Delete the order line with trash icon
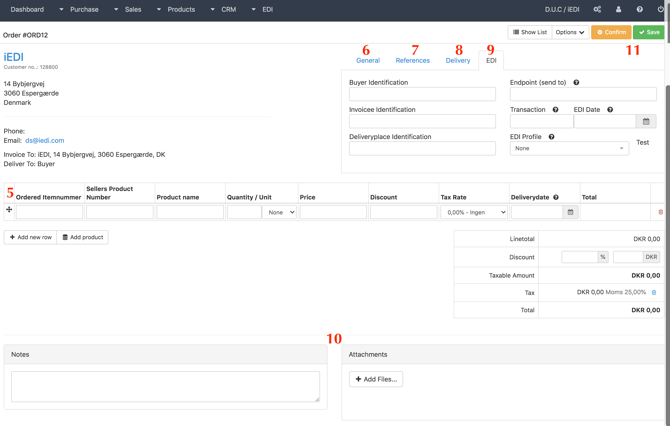This screenshot has height=426, width=670. (660, 212)
